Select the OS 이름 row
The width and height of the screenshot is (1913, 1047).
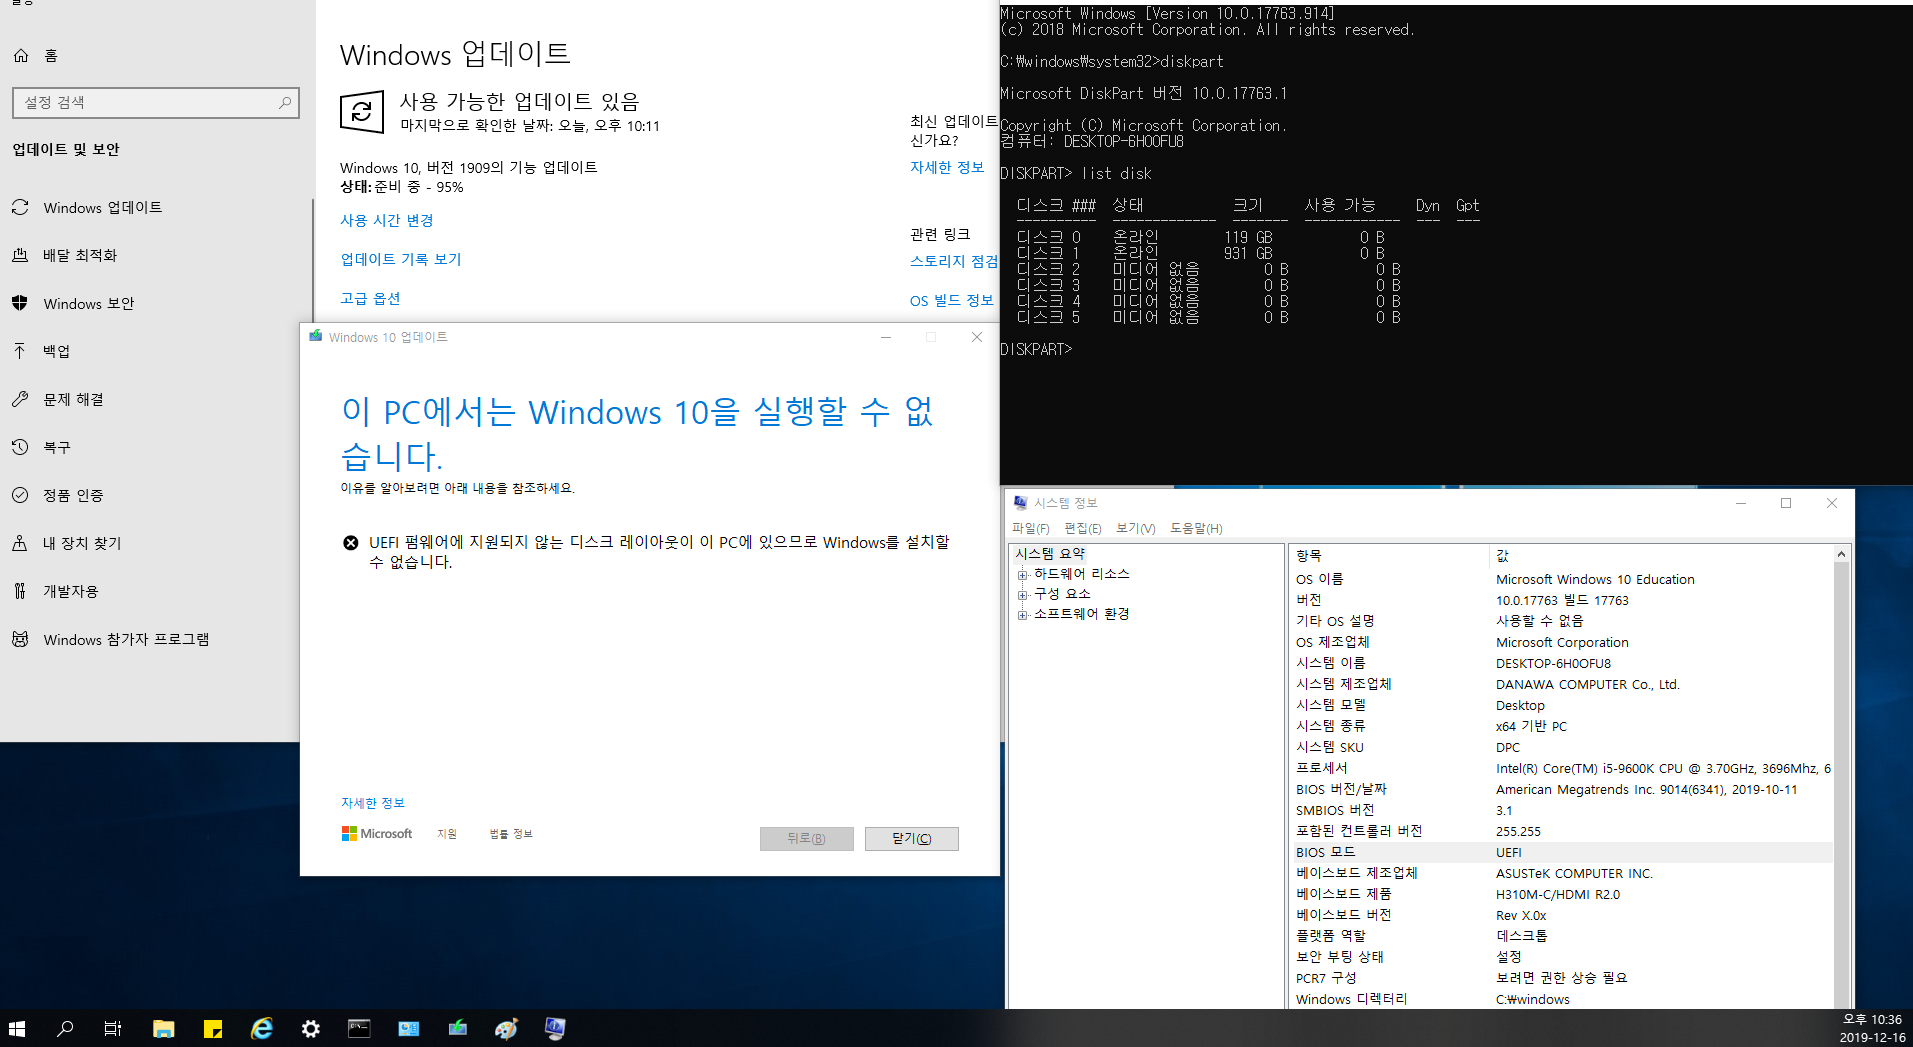pyautogui.click(x=1561, y=580)
